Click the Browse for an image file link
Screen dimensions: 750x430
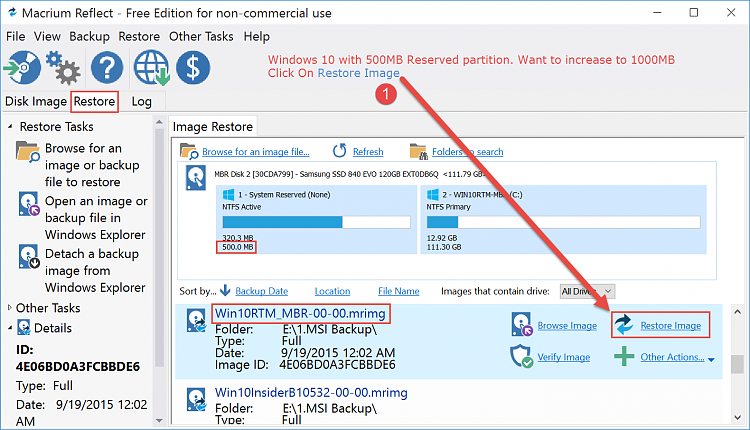255,152
